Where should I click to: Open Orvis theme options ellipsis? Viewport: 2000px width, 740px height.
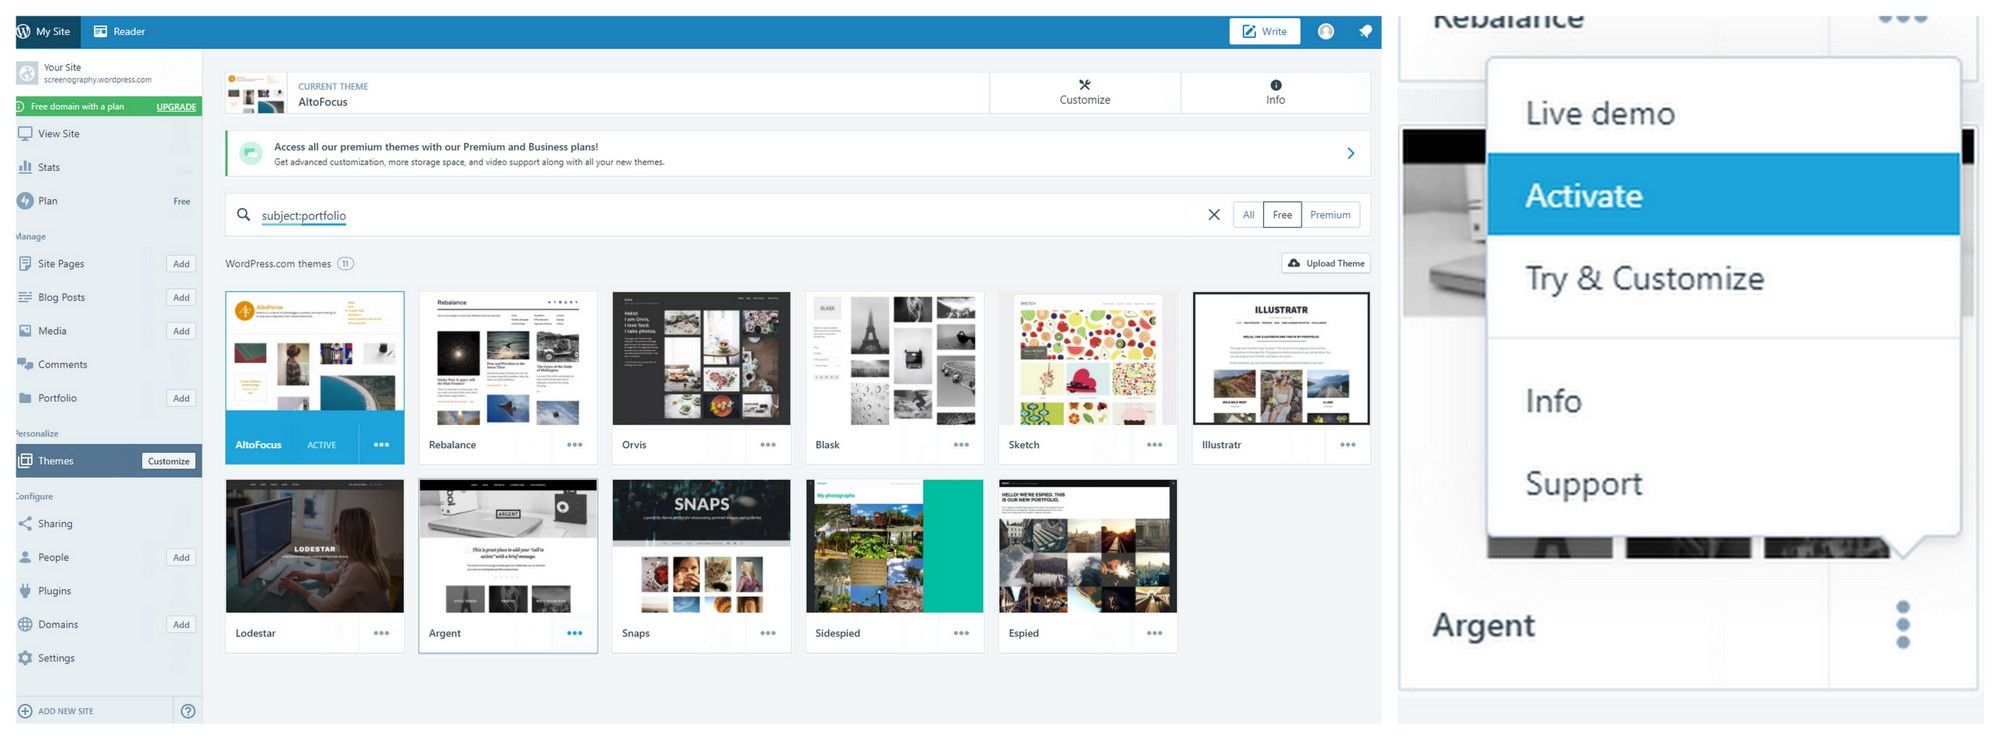768,445
